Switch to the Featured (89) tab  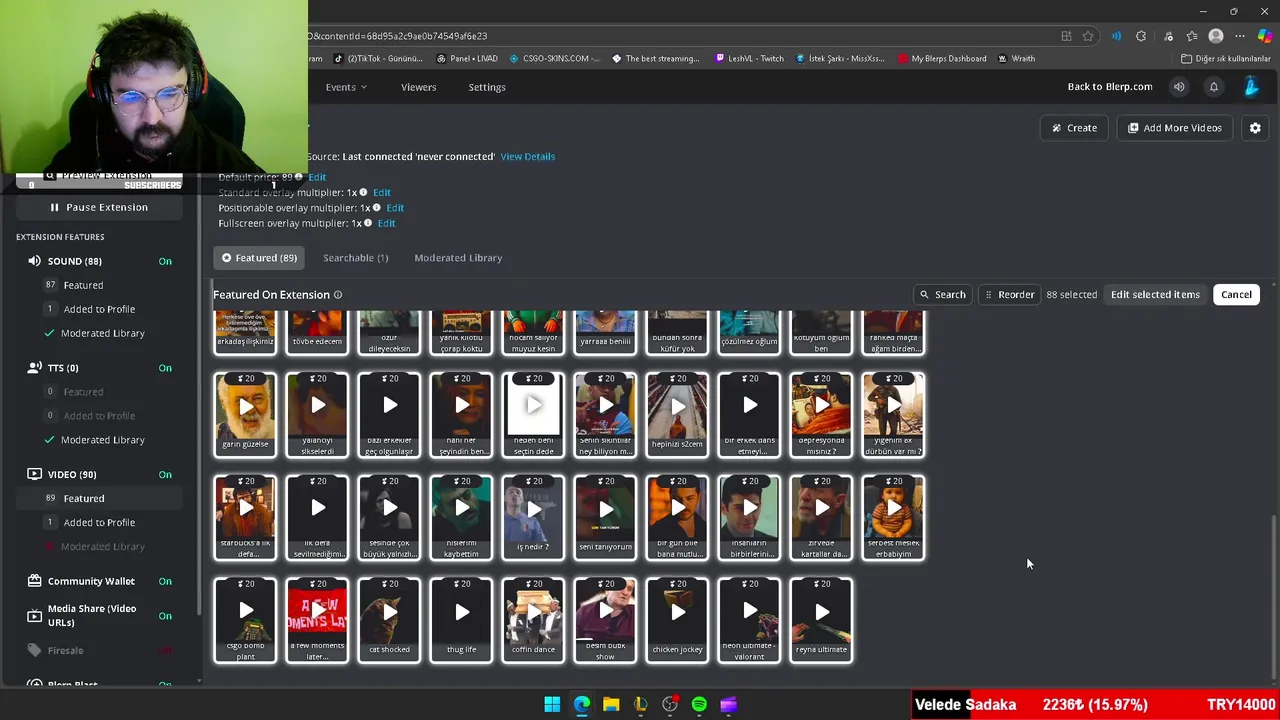(x=259, y=258)
